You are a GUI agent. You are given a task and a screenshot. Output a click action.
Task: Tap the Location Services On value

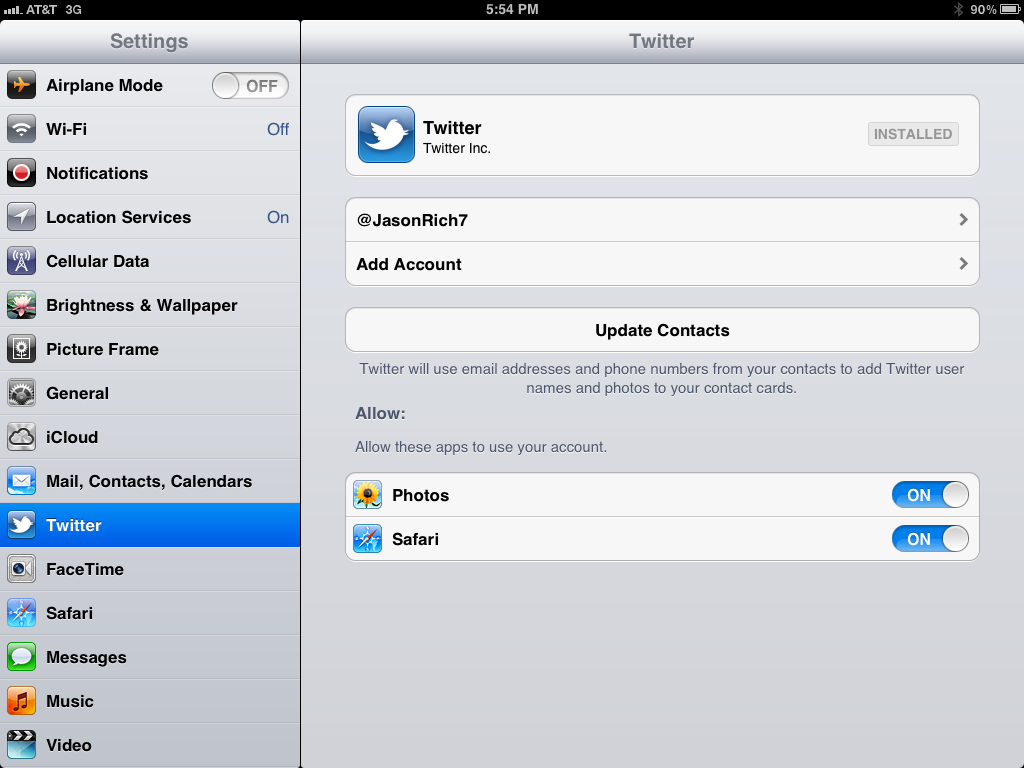tap(278, 217)
